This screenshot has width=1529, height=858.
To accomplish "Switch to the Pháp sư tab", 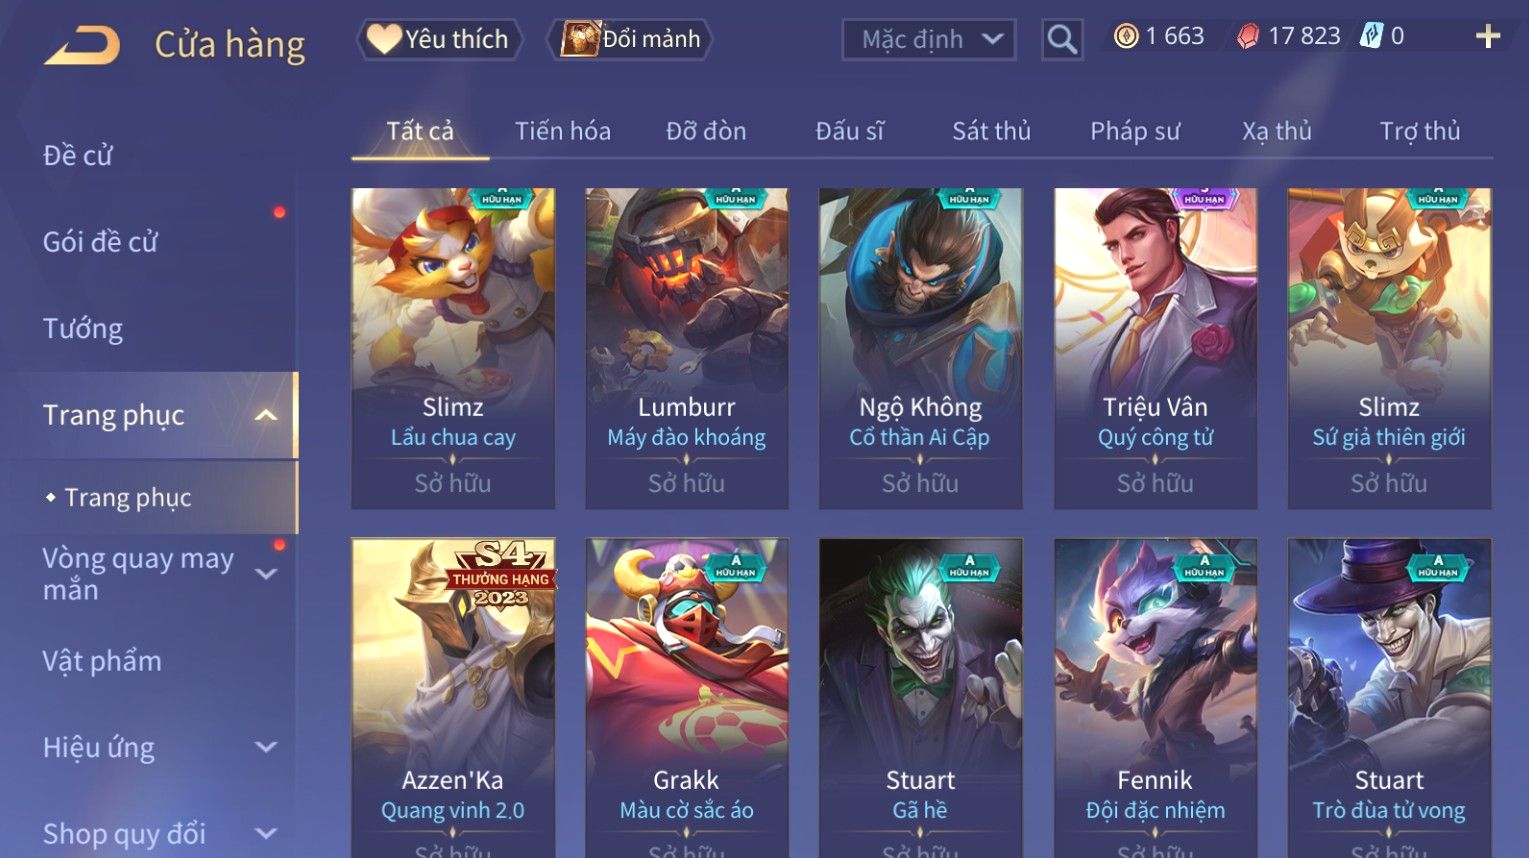I will [x=1135, y=131].
